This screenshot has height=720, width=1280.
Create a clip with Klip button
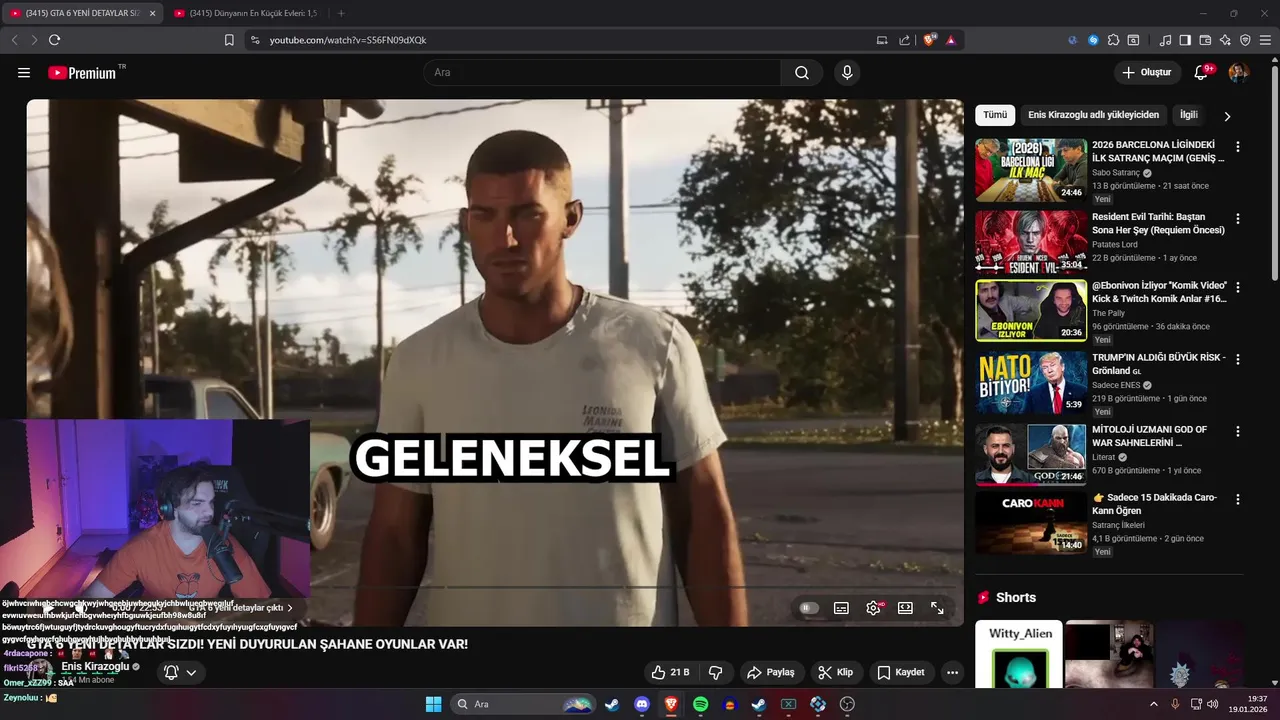pyautogui.click(x=835, y=672)
